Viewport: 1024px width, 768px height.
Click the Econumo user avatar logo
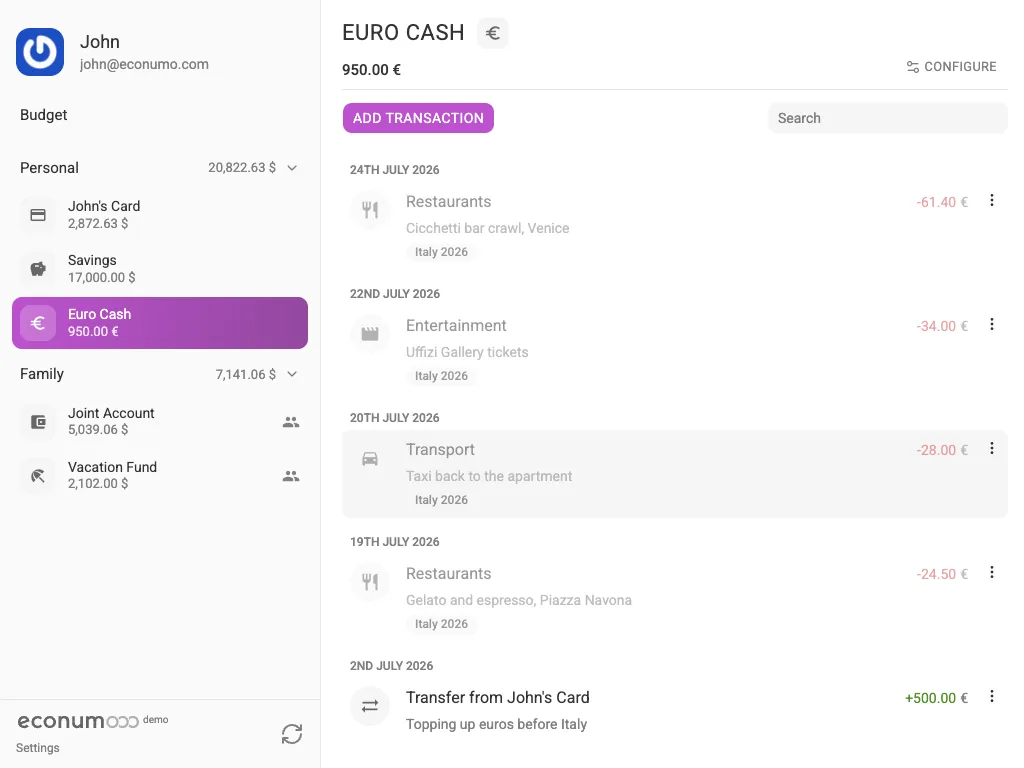40,52
